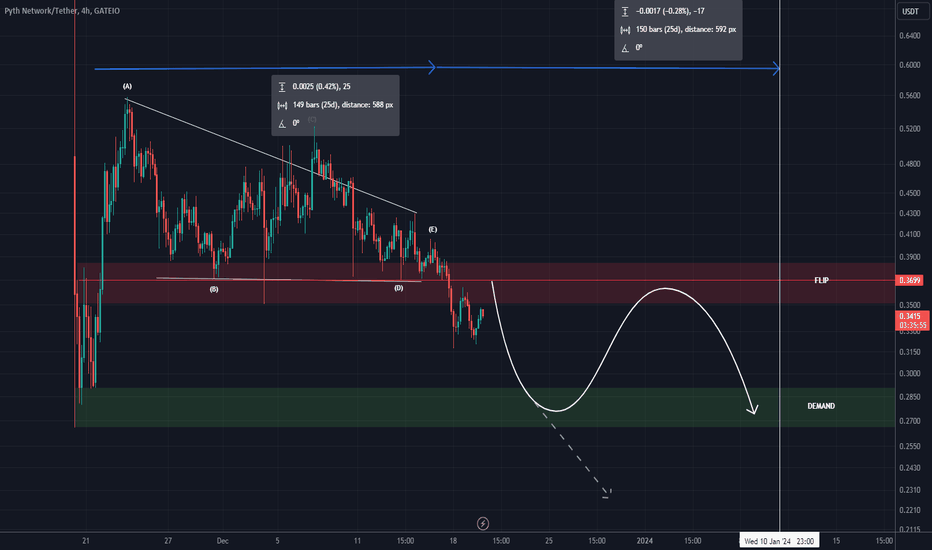Select the DEMAND zone label
The width and height of the screenshot is (932, 550).
[821, 406]
